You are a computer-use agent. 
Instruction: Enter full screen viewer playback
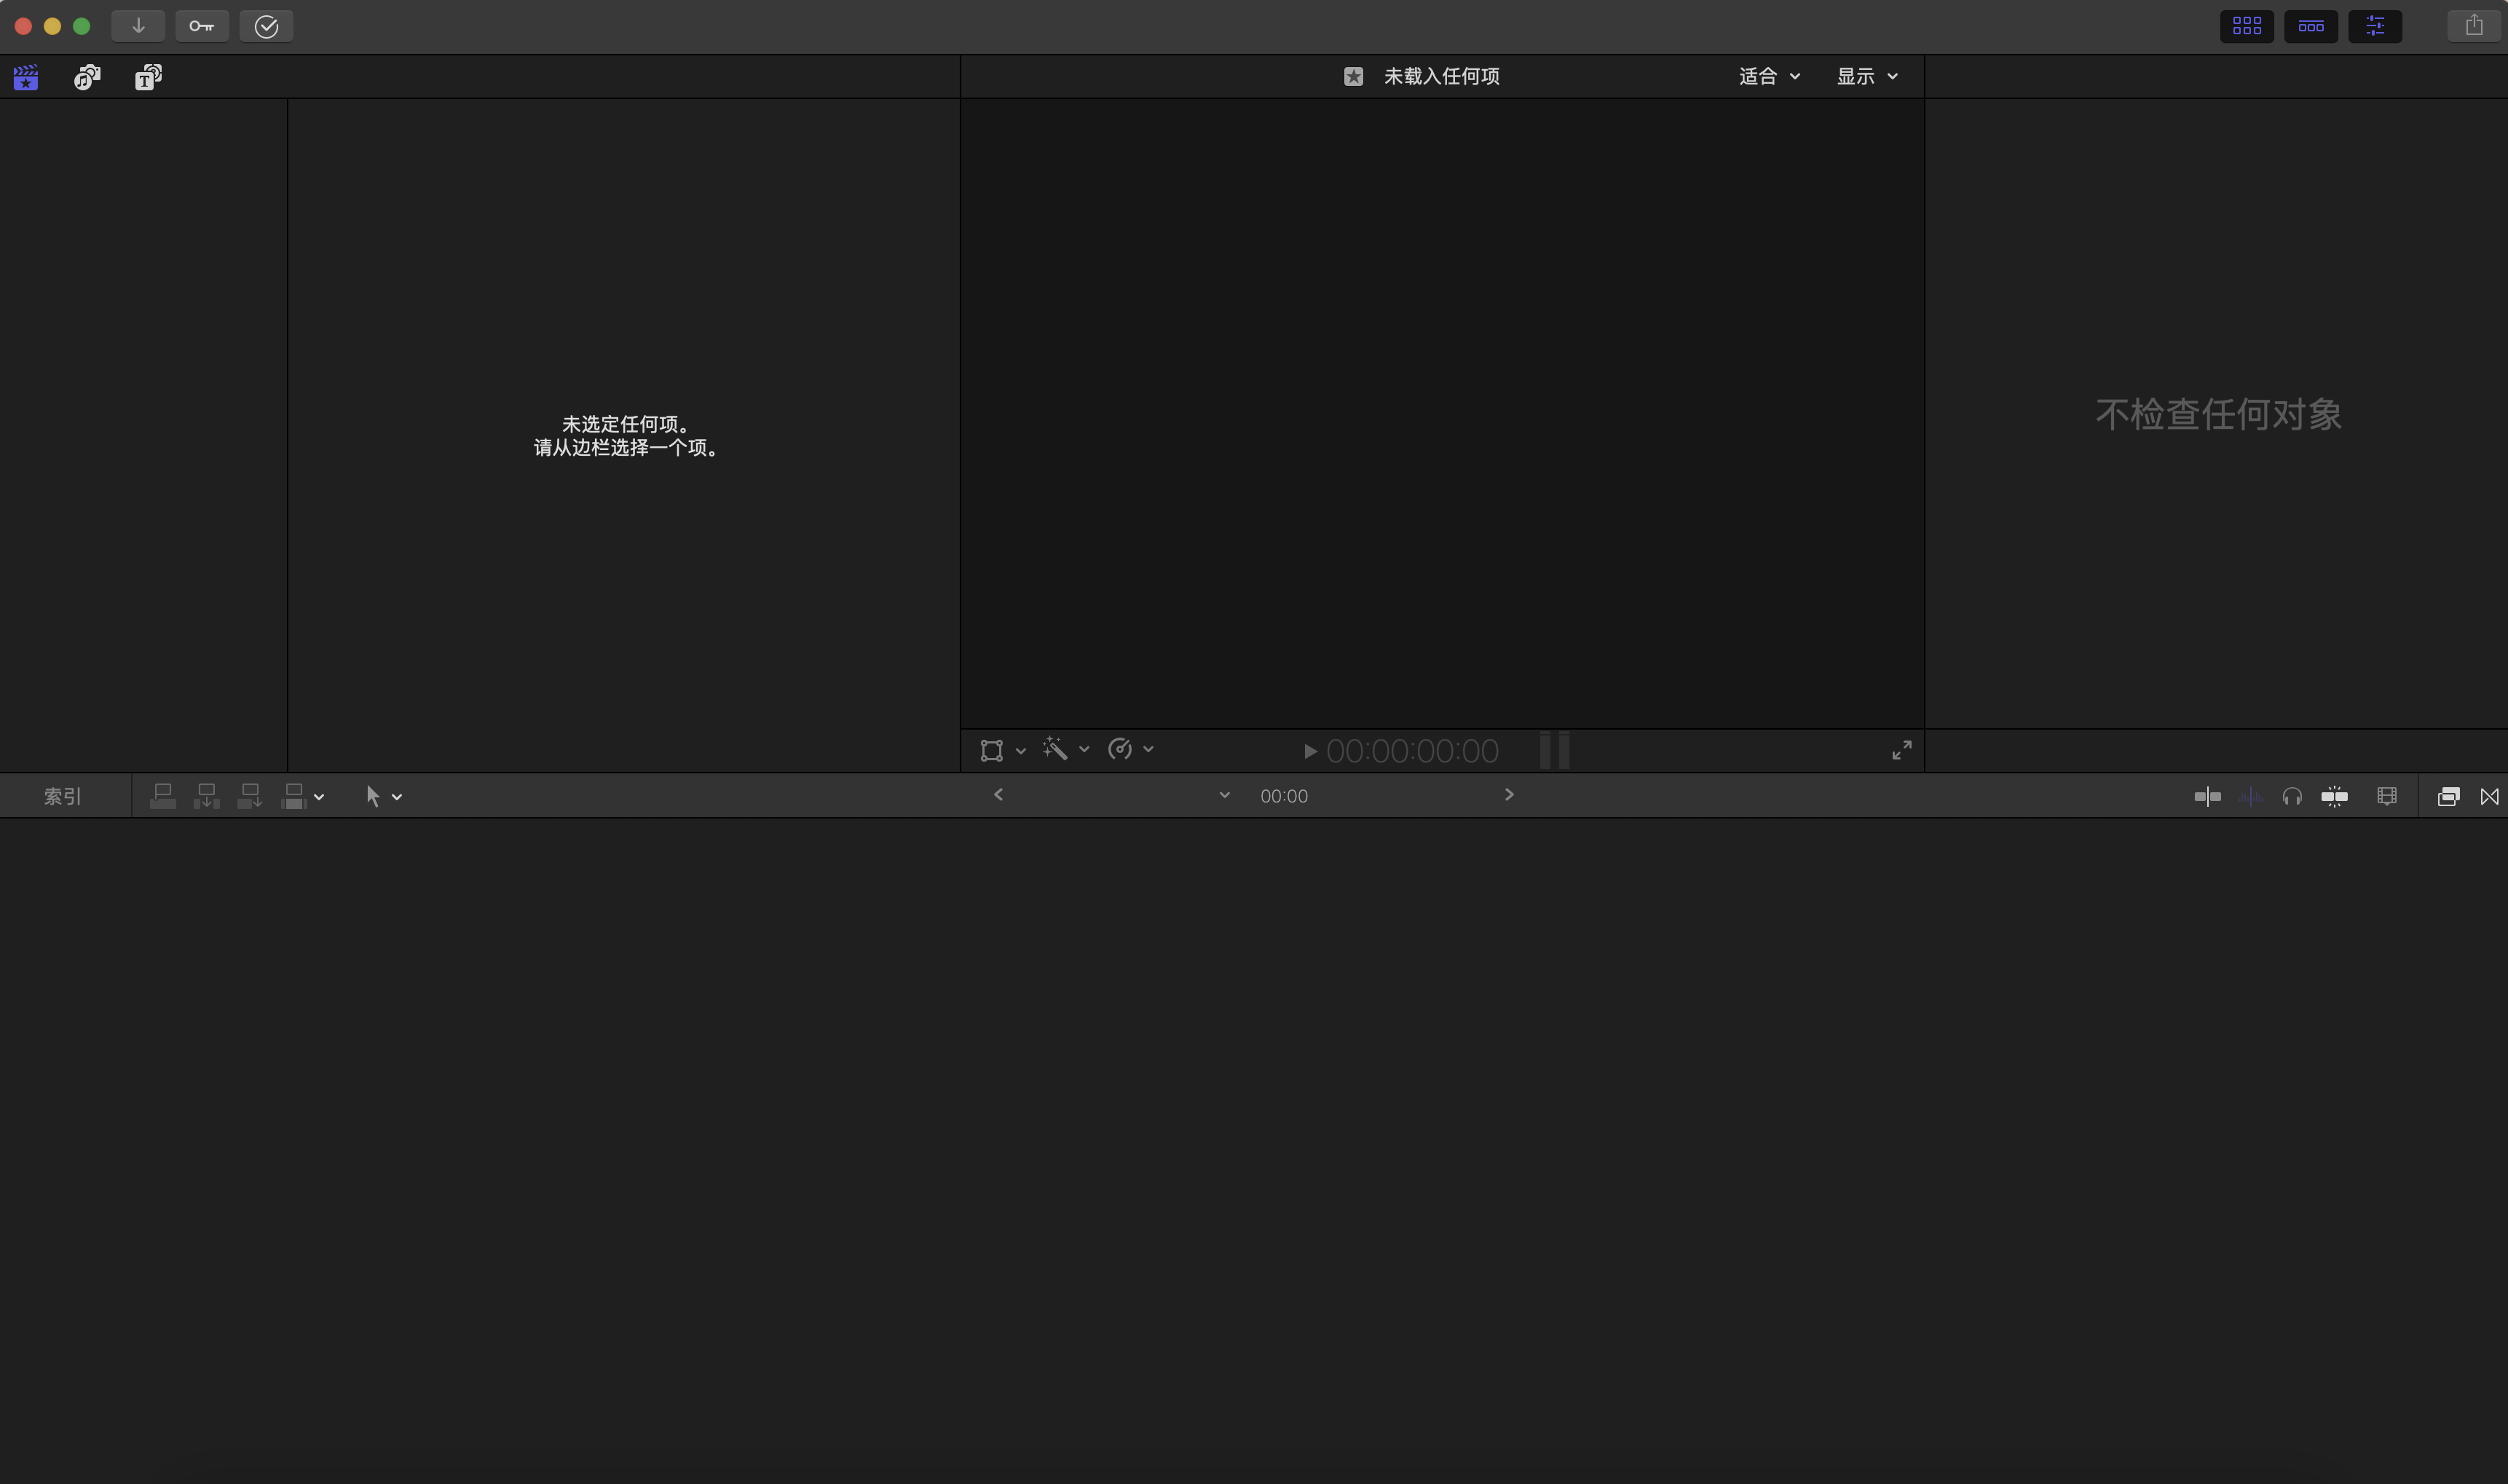pos(1901,750)
